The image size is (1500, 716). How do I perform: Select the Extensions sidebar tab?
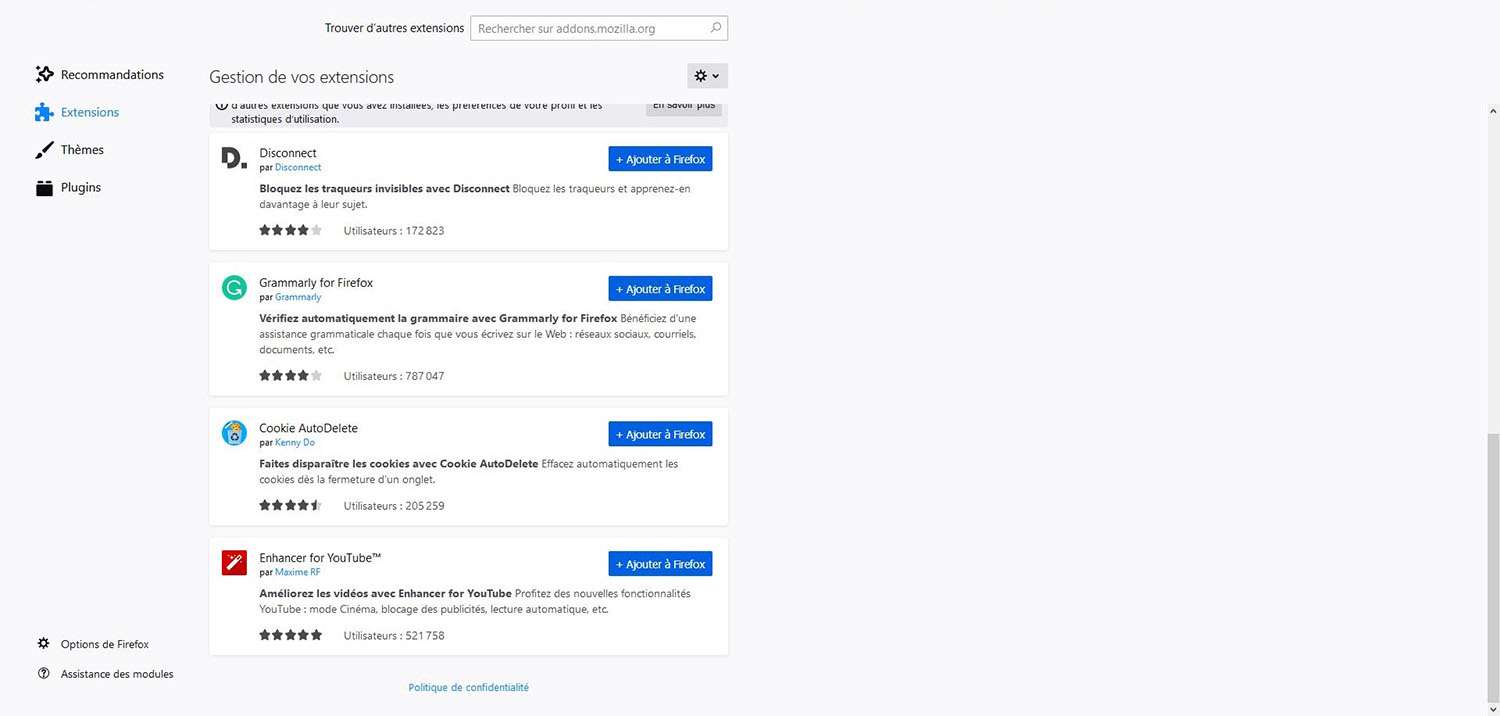(x=89, y=113)
